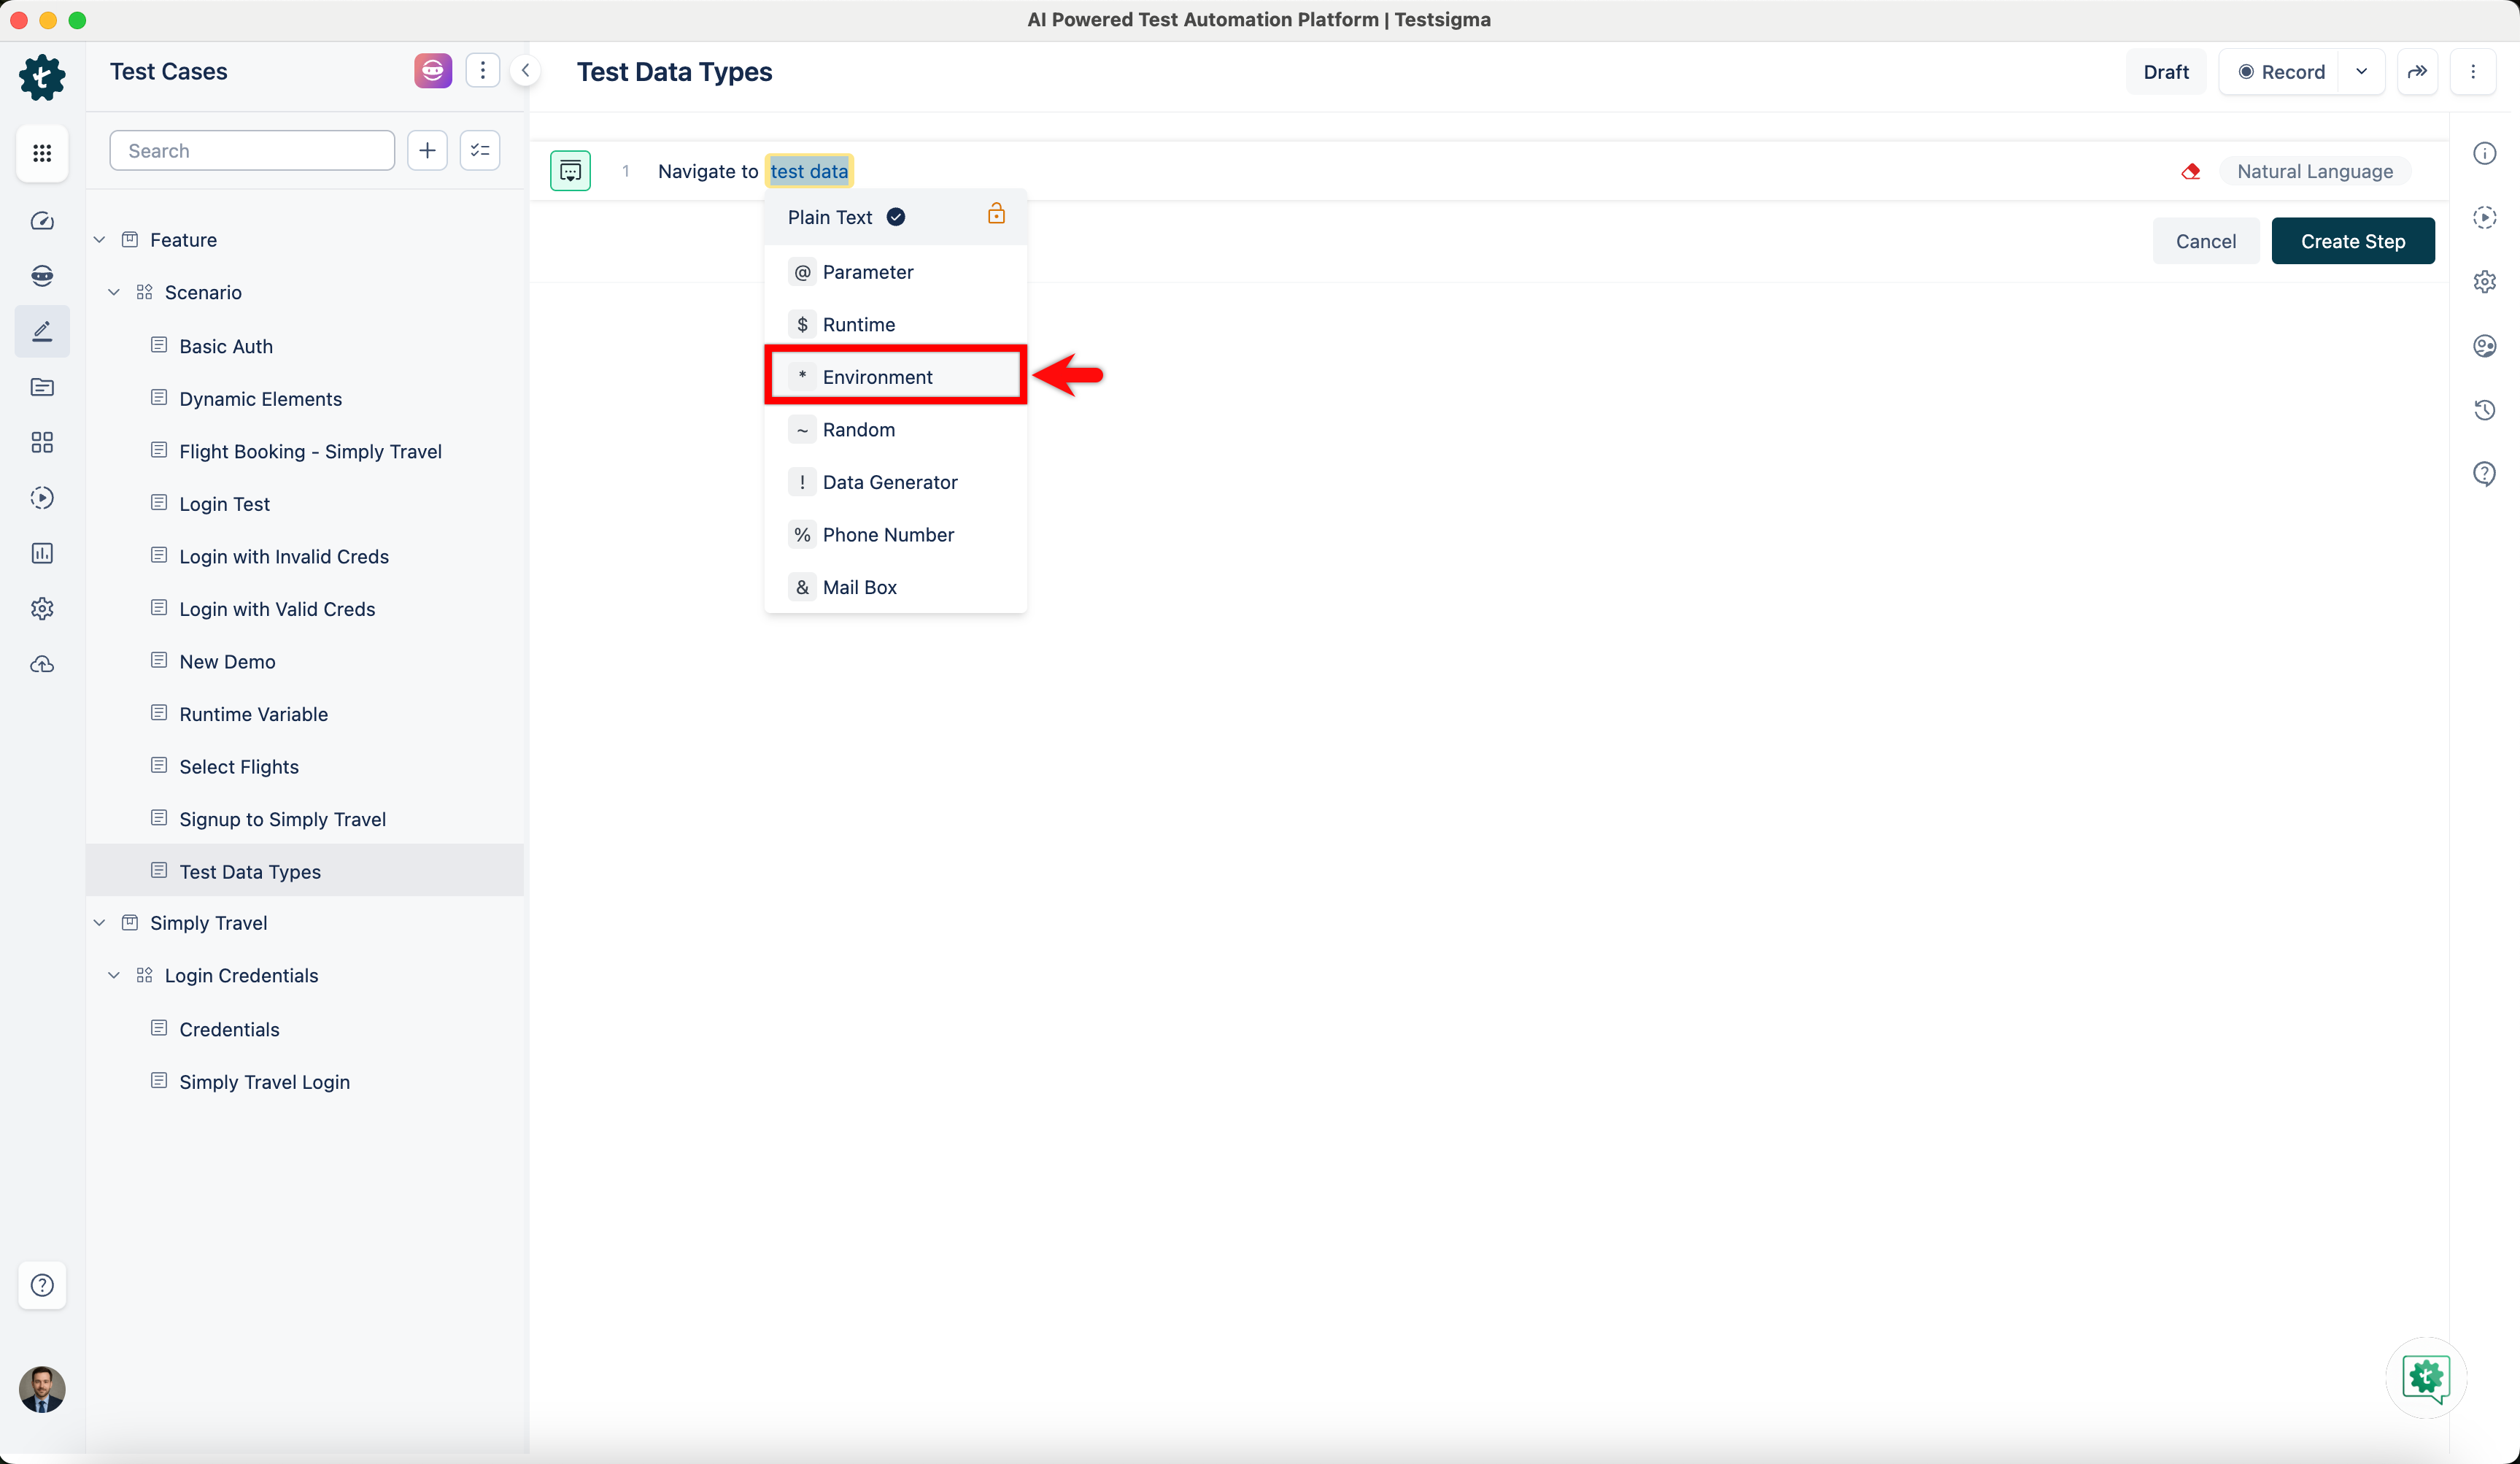
Task: Open the Copilot ninja icon in Test Cases header
Action: [x=432, y=71]
